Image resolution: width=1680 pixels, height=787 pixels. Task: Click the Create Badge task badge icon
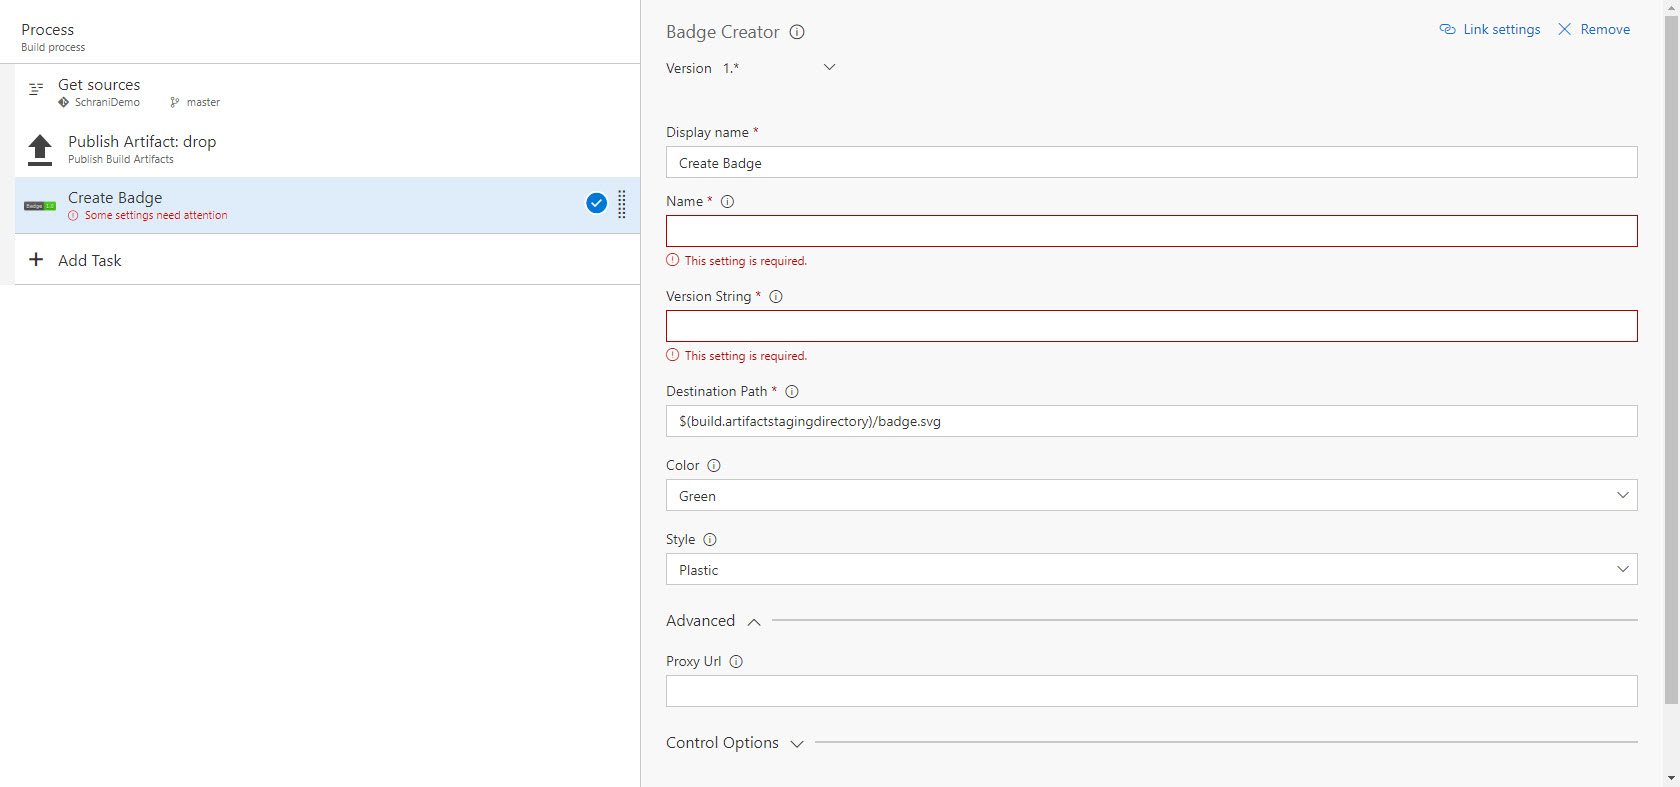pyautogui.click(x=40, y=206)
